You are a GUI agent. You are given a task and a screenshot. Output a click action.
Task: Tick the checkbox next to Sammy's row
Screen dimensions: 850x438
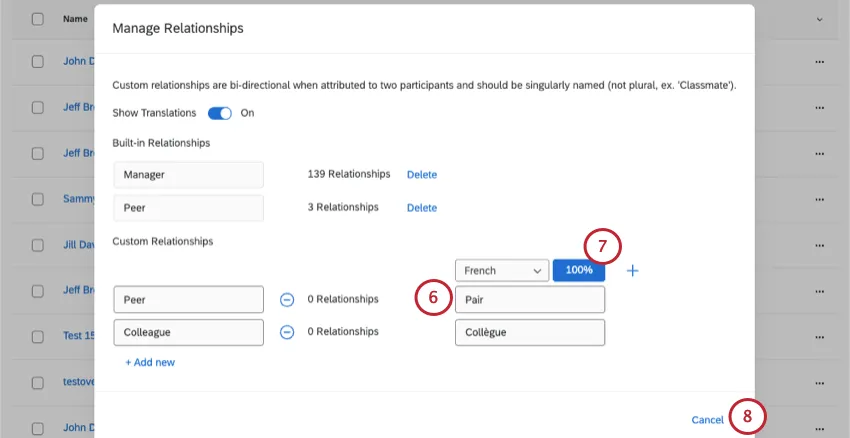click(x=38, y=199)
